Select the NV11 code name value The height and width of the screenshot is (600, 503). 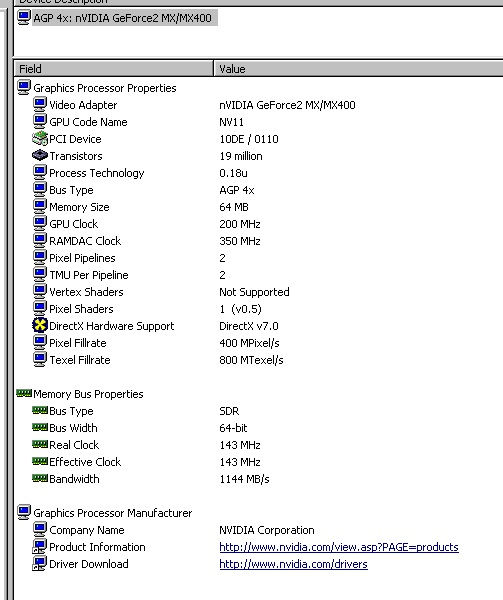click(x=231, y=122)
